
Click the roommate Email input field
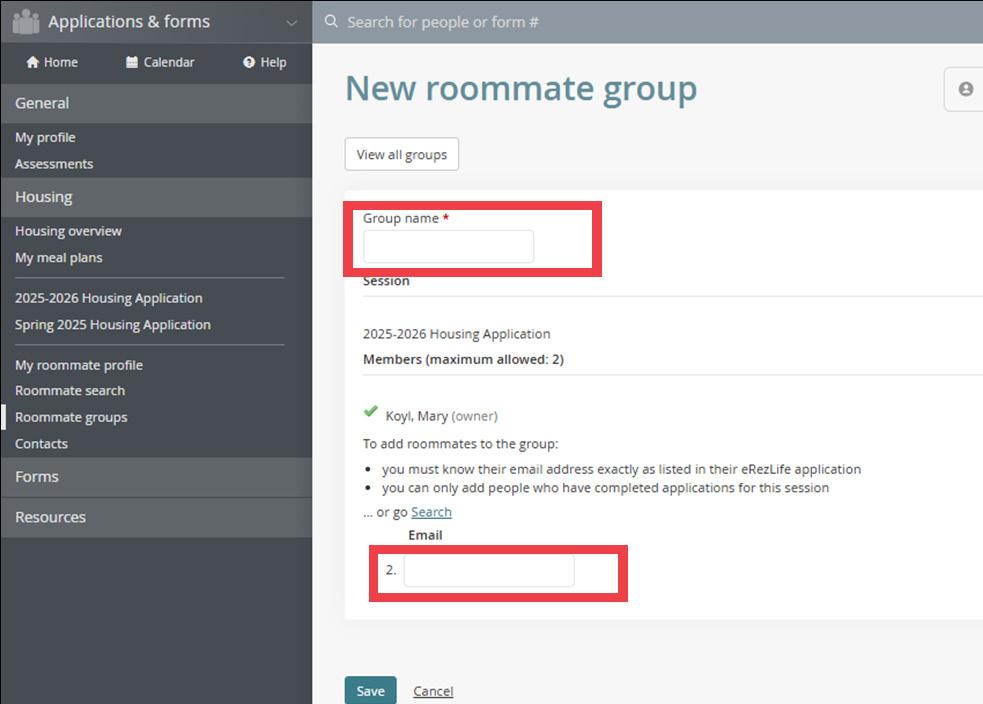click(x=489, y=570)
